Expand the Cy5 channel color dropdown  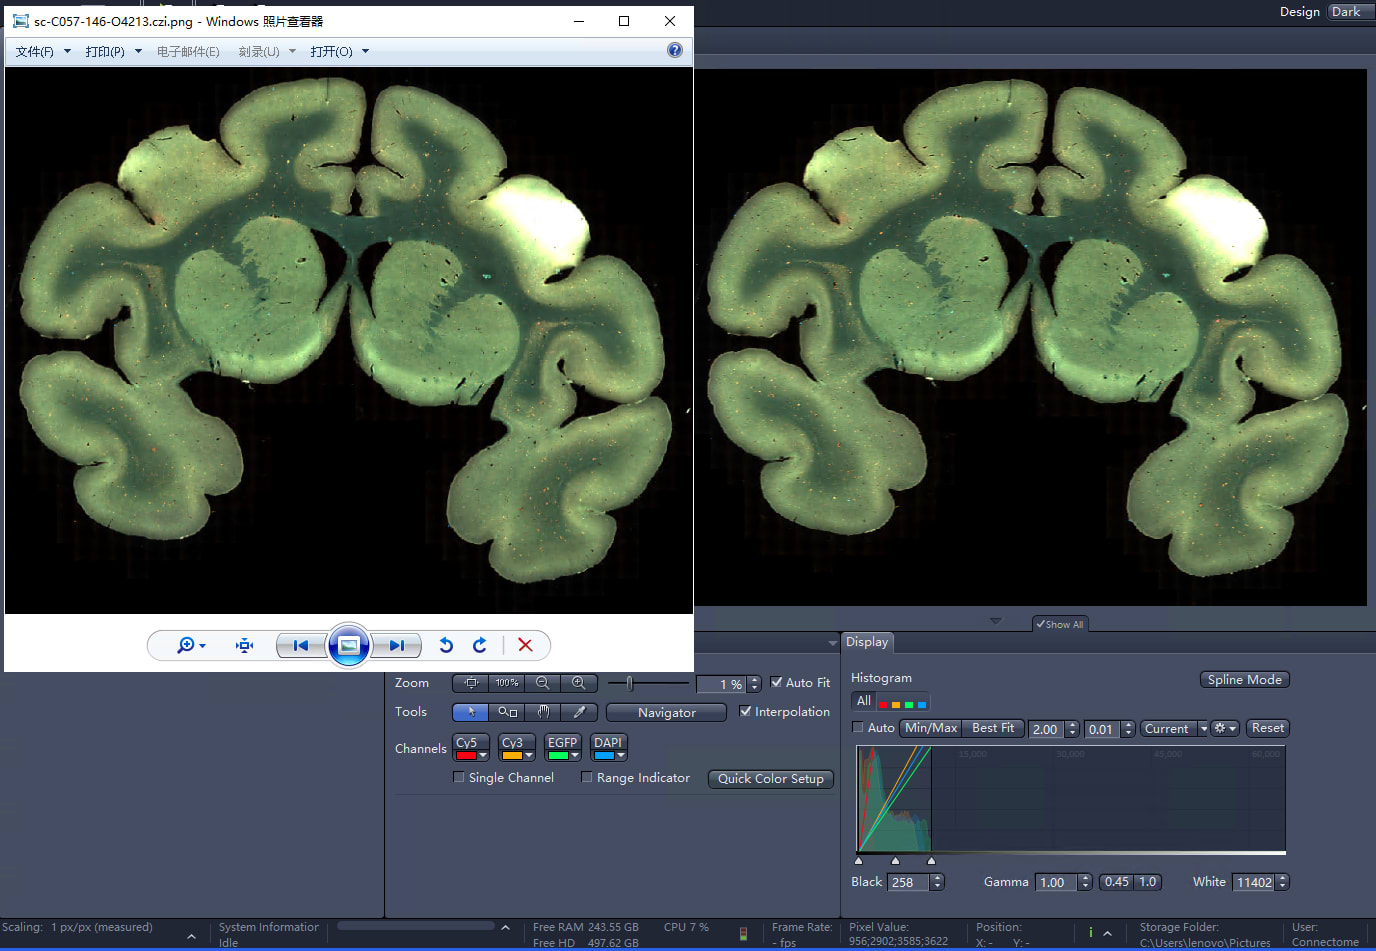482,754
